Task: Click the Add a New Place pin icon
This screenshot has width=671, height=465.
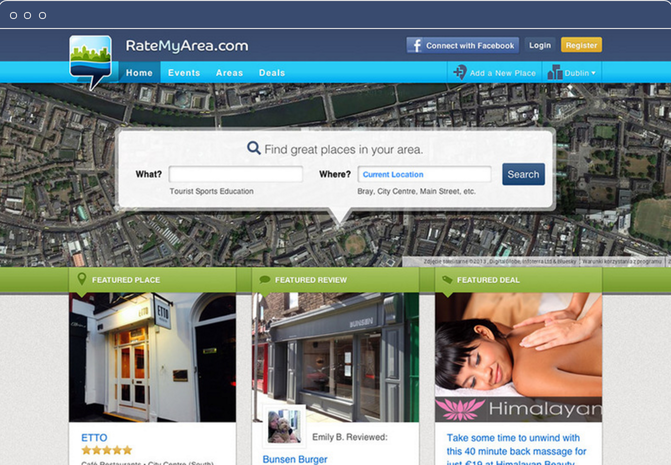Action: click(460, 72)
